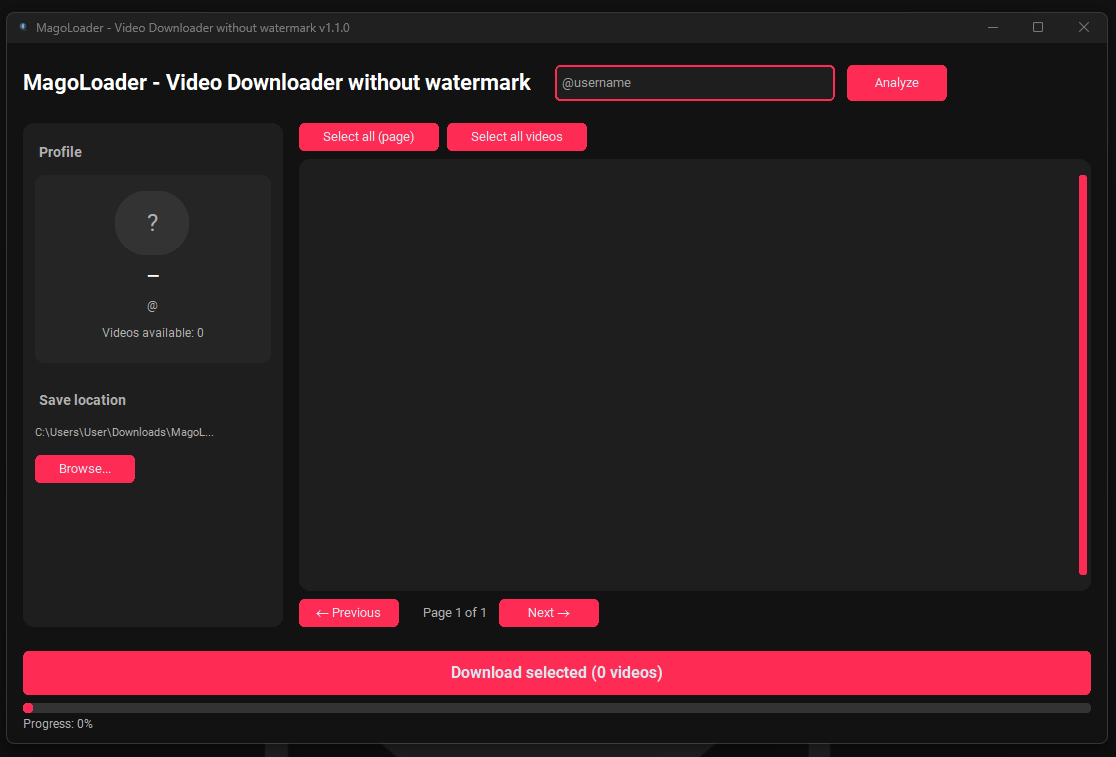Image resolution: width=1116 pixels, height=757 pixels.
Task: Click the save path C:\Users\User\Downloads\MagoL... text
Action: pos(124,432)
